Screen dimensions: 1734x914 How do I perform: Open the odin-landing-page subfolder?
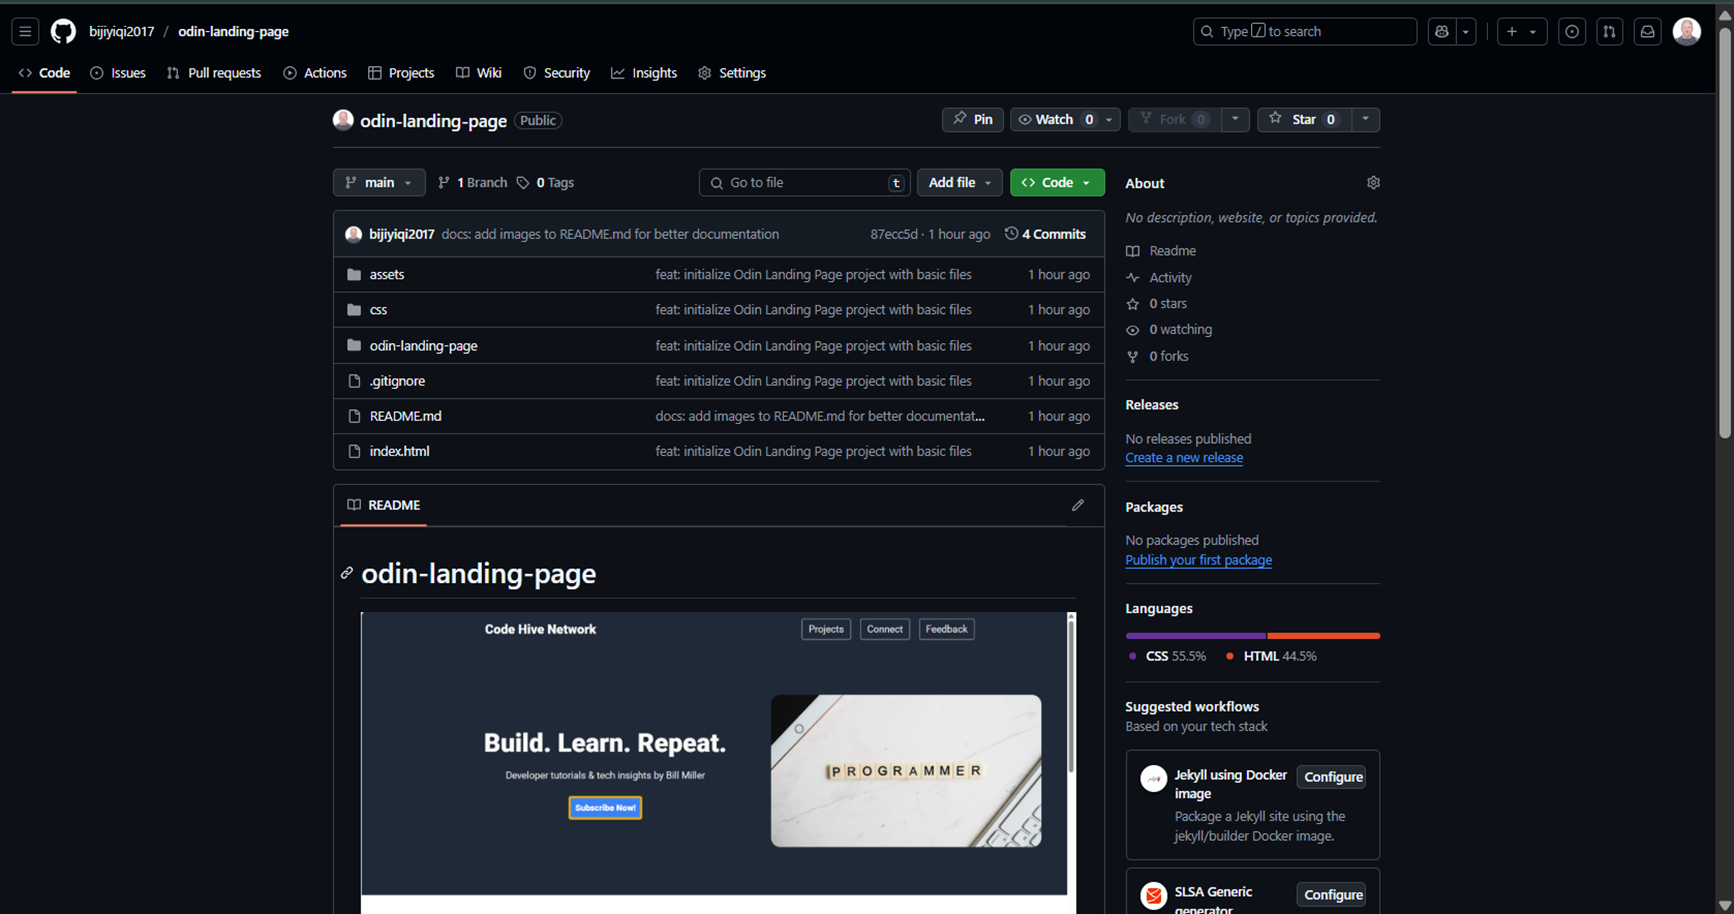coord(423,346)
